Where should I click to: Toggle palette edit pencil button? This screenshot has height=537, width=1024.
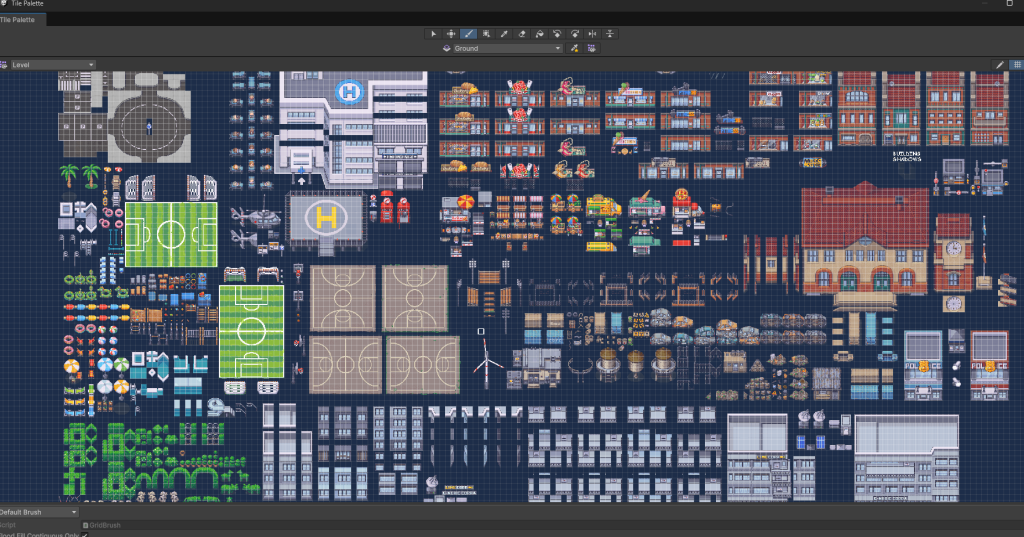pyautogui.click(x=999, y=65)
